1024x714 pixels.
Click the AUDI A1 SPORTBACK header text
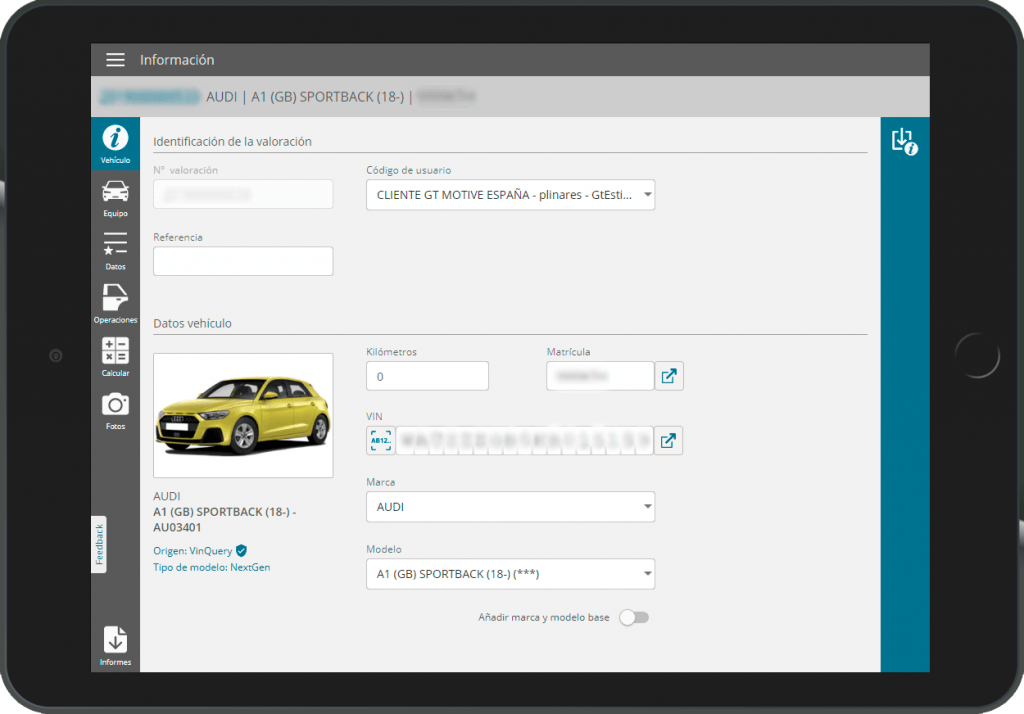(x=305, y=97)
